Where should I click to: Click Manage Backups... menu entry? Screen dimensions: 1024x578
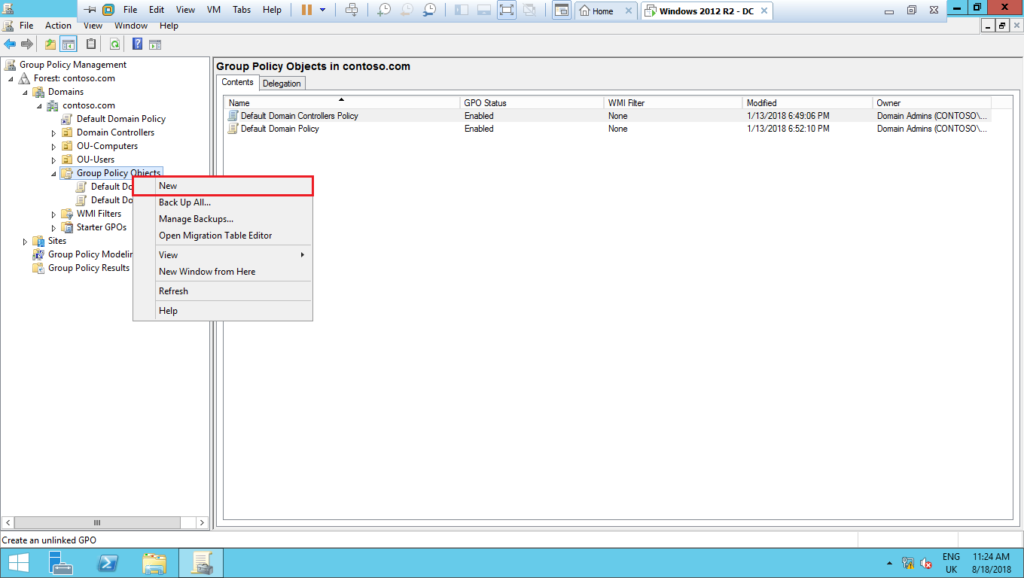tap(223, 219)
